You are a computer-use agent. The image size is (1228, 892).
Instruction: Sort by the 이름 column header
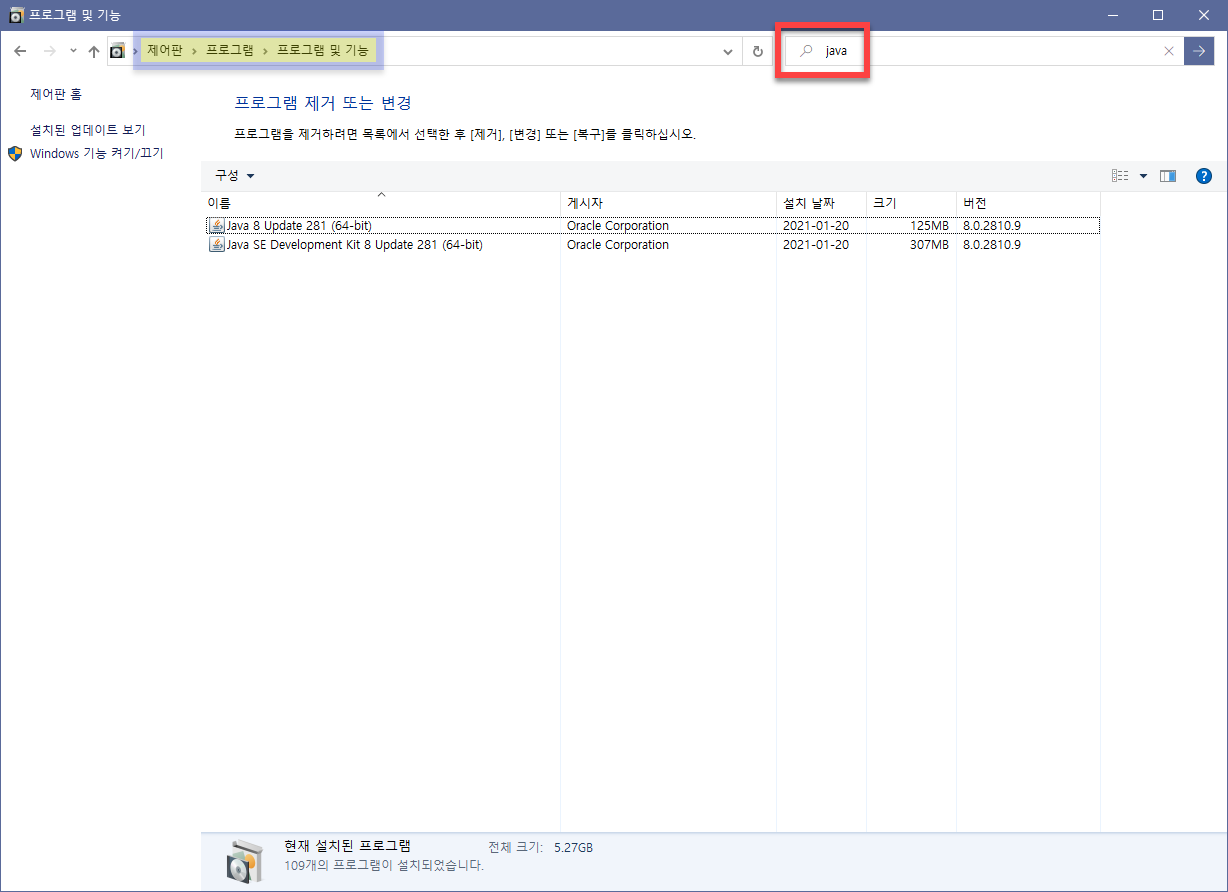pos(381,203)
